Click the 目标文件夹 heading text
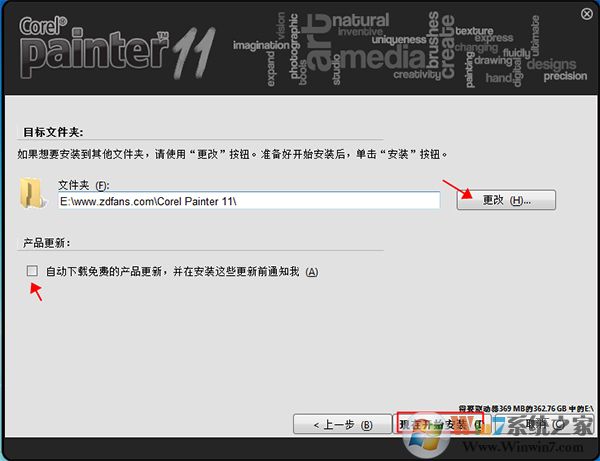This screenshot has width=600, height=461. 53,132
